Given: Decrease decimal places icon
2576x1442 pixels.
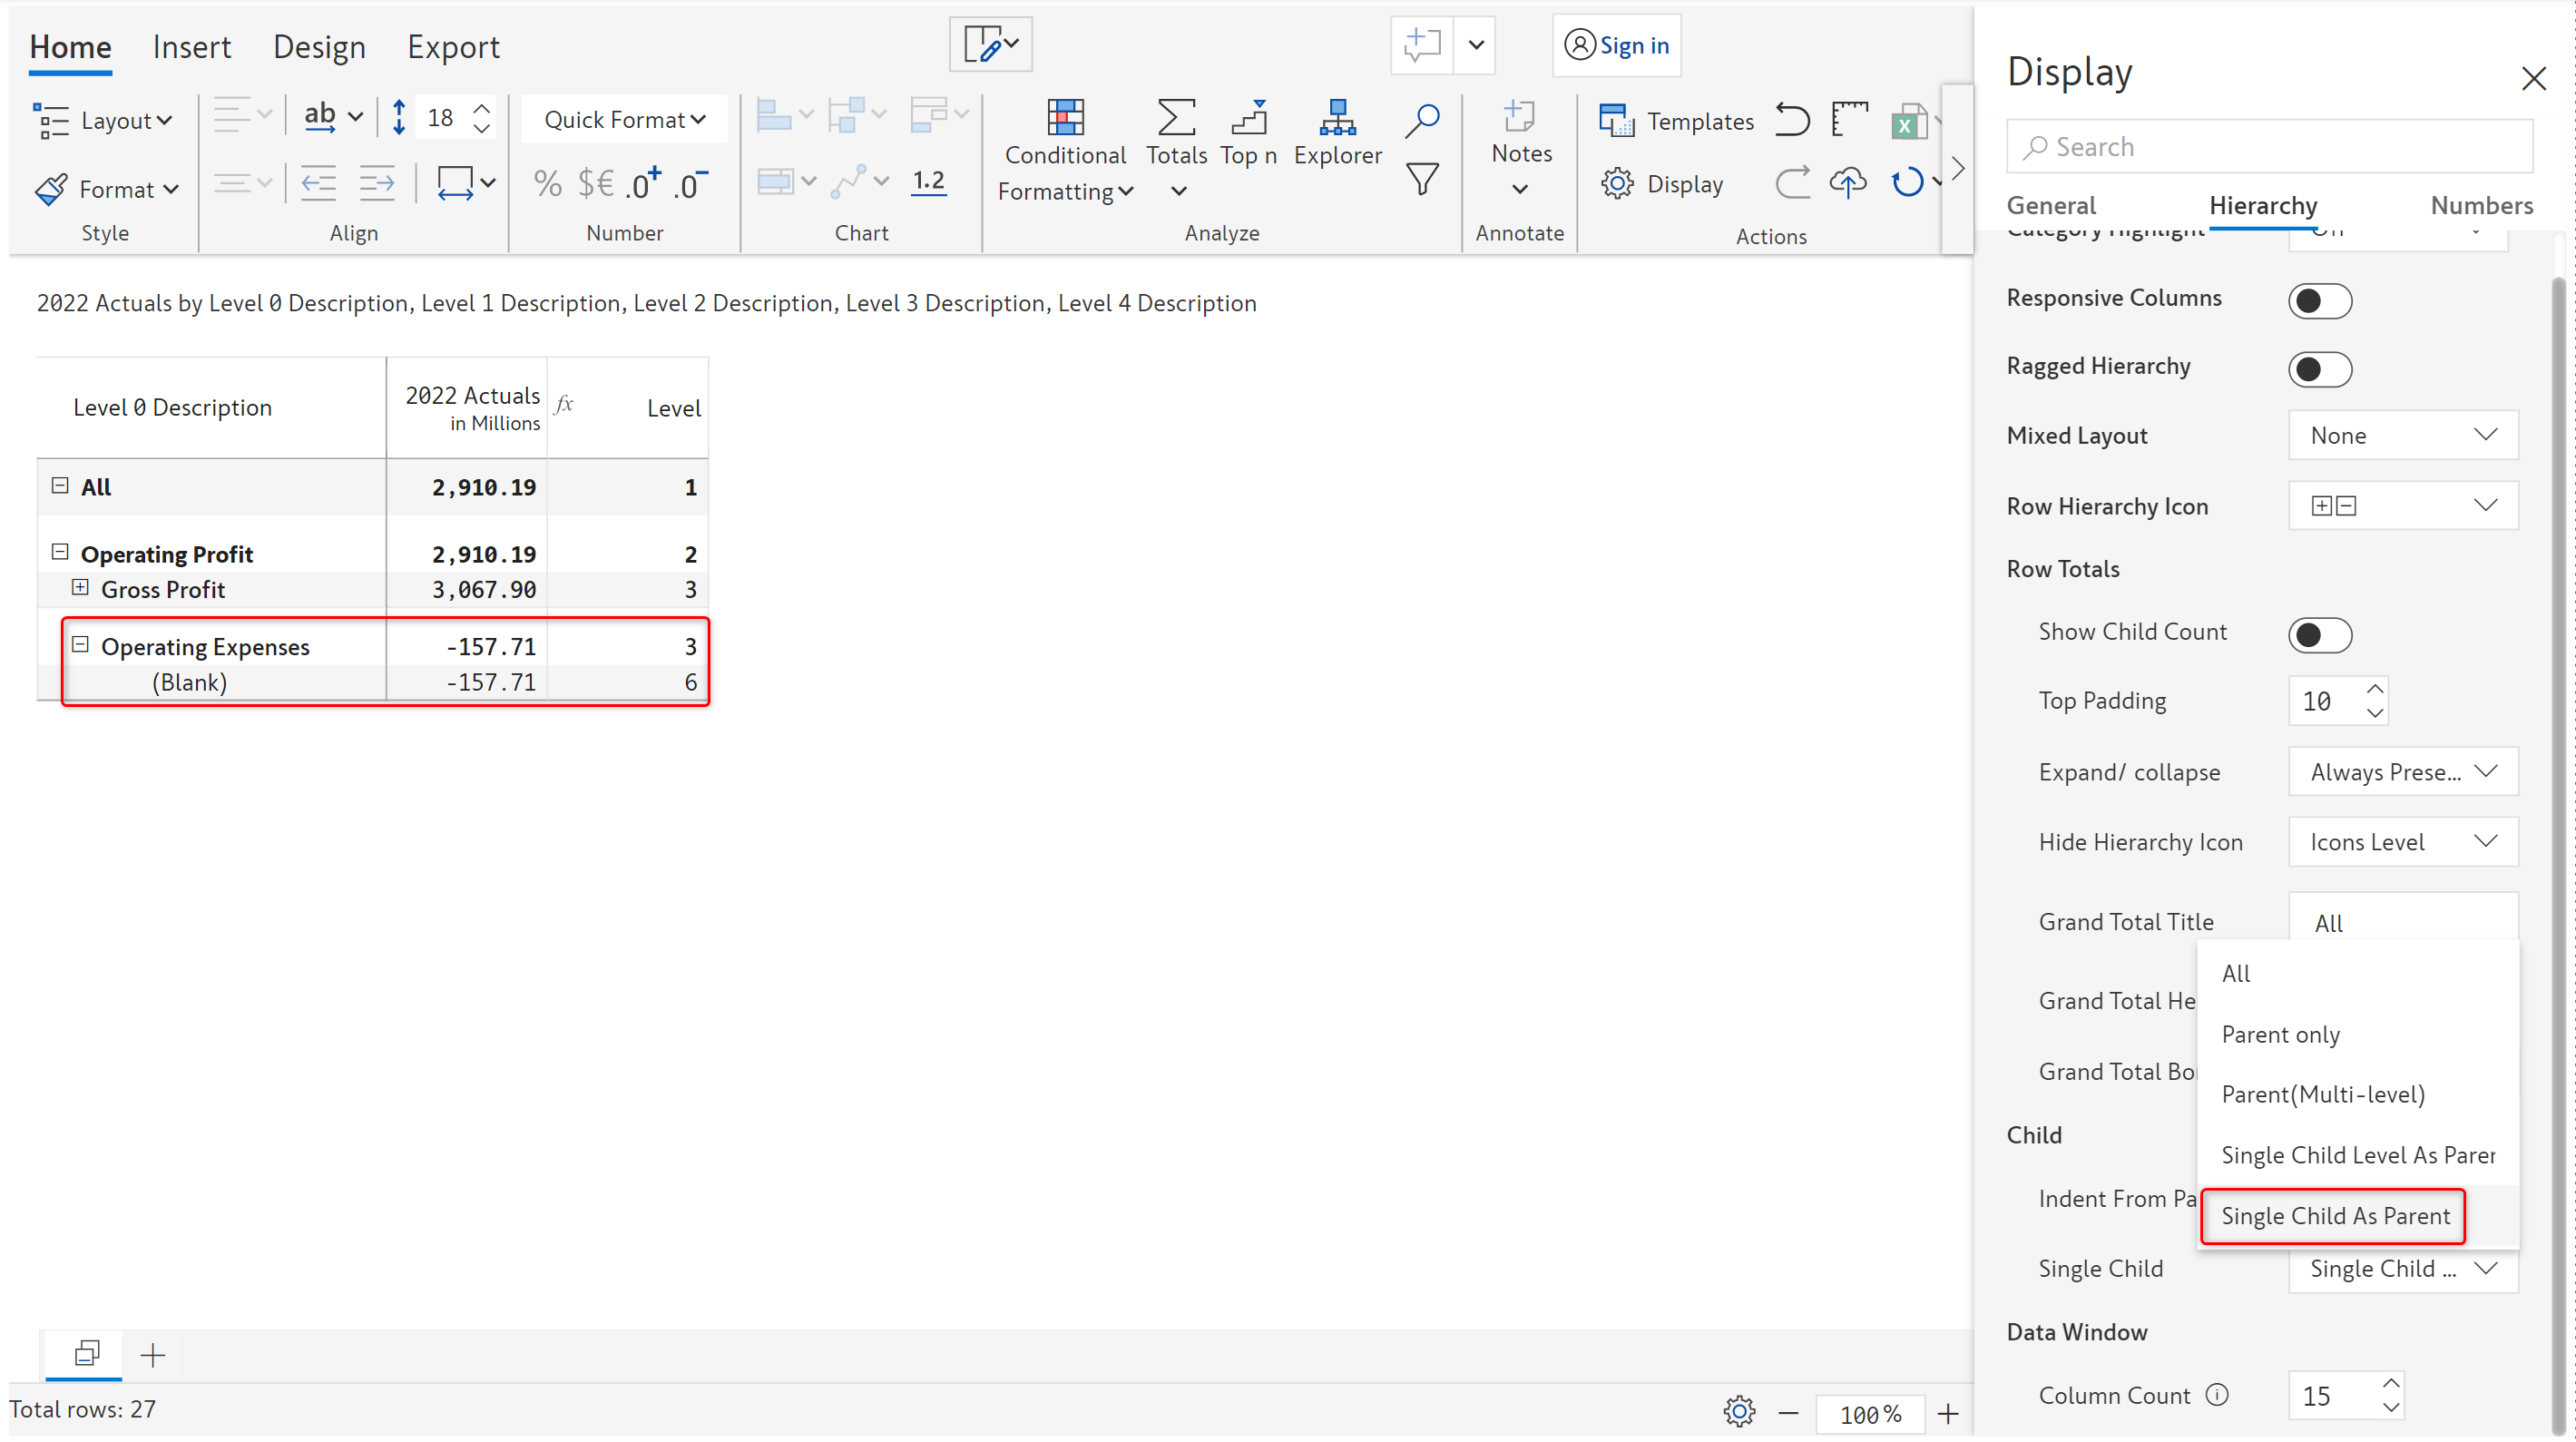Looking at the screenshot, I should tap(691, 183).
